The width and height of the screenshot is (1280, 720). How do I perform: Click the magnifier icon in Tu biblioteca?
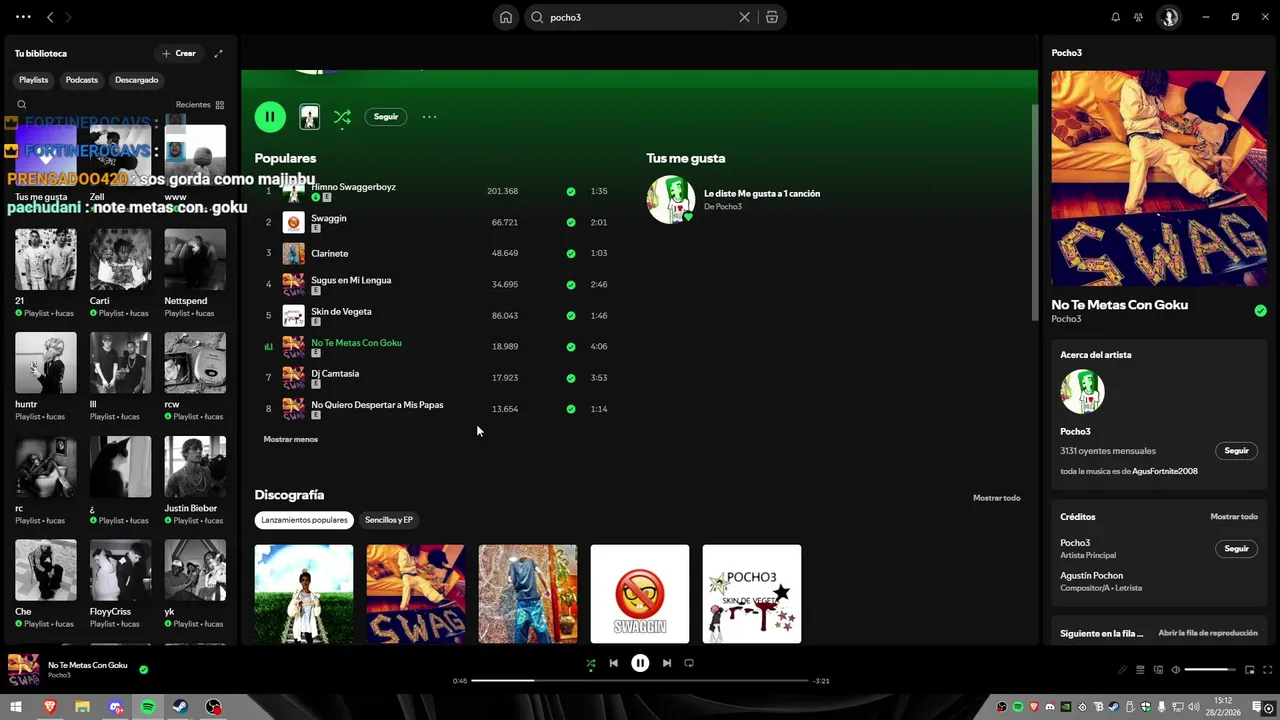(x=22, y=104)
